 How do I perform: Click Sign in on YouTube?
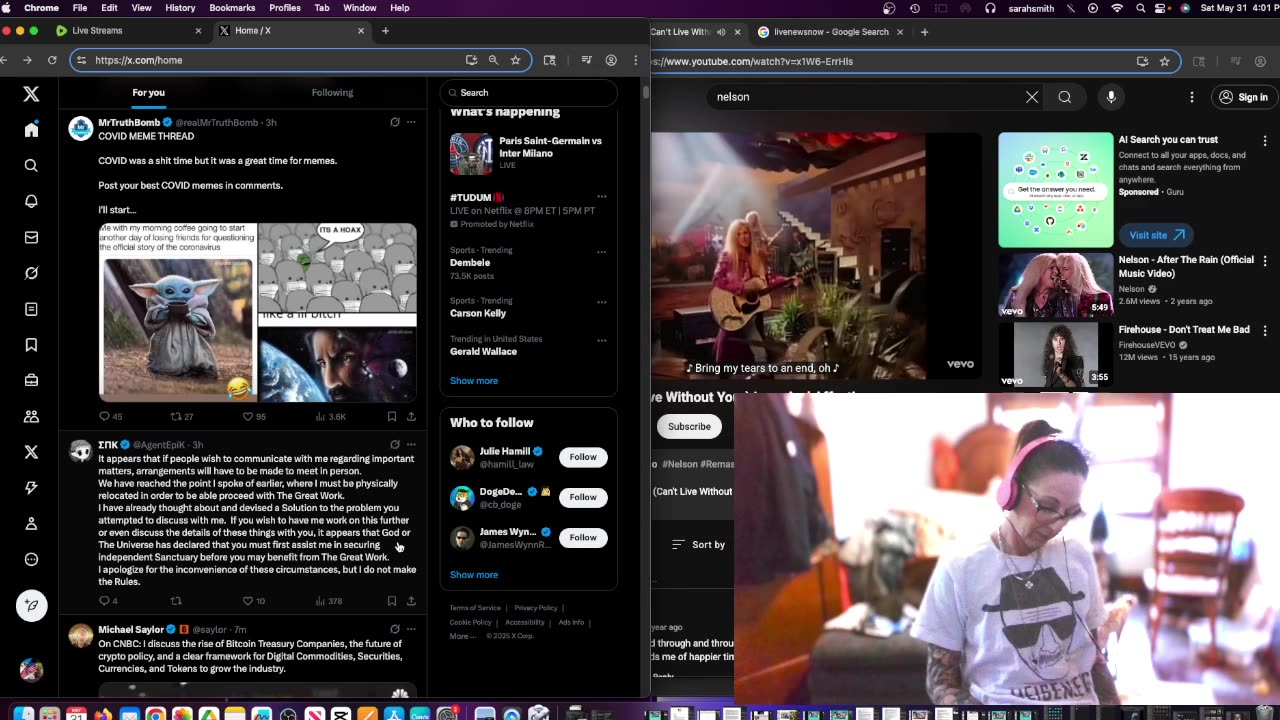tap(1243, 97)
